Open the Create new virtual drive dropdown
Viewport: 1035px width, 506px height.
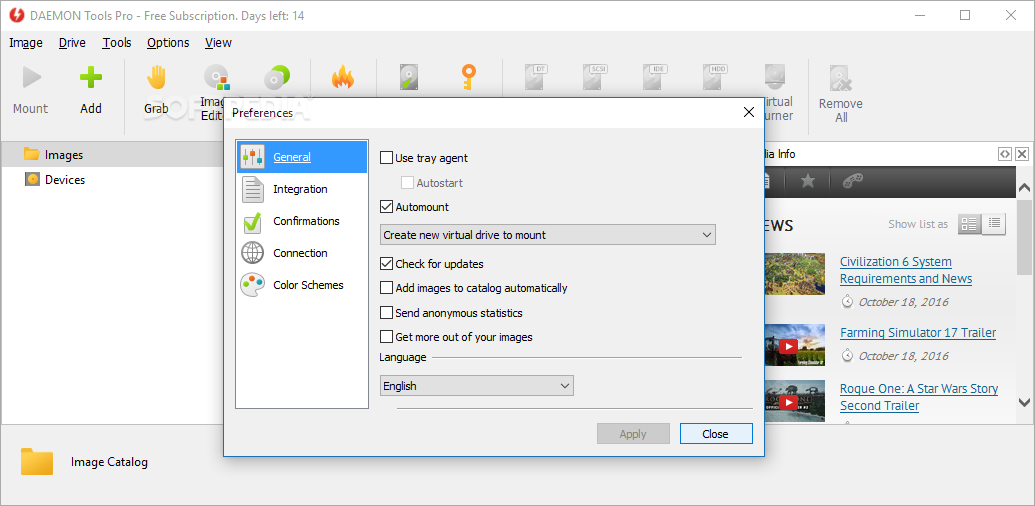click(x=548, y=235)
